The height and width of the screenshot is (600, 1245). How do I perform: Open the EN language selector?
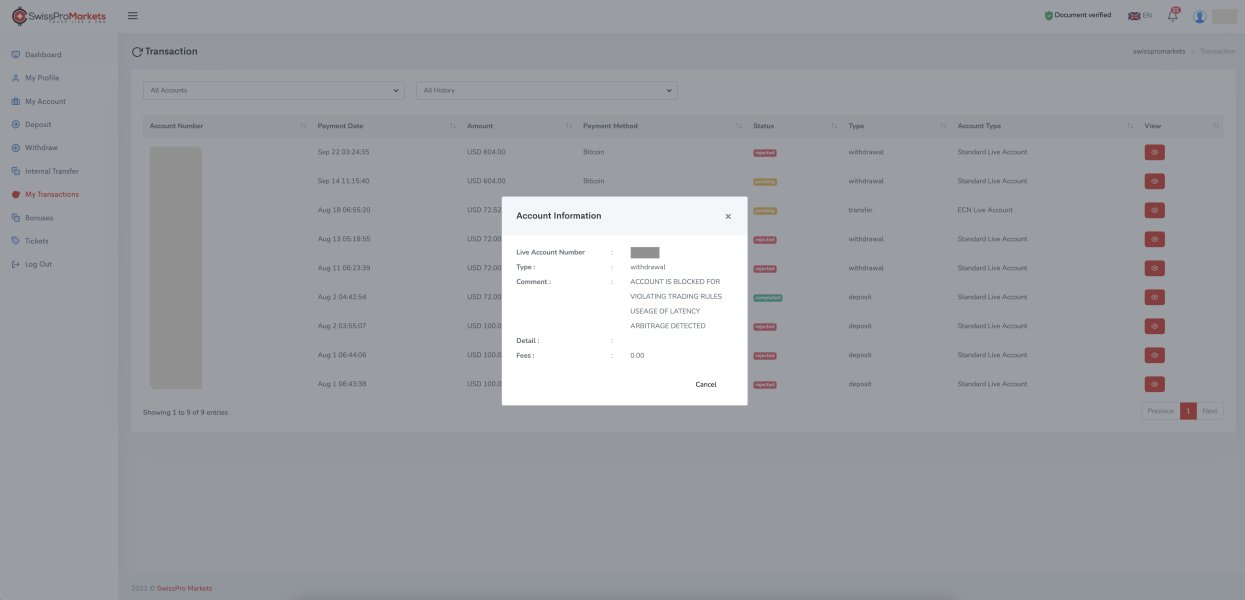(1140, 16)
